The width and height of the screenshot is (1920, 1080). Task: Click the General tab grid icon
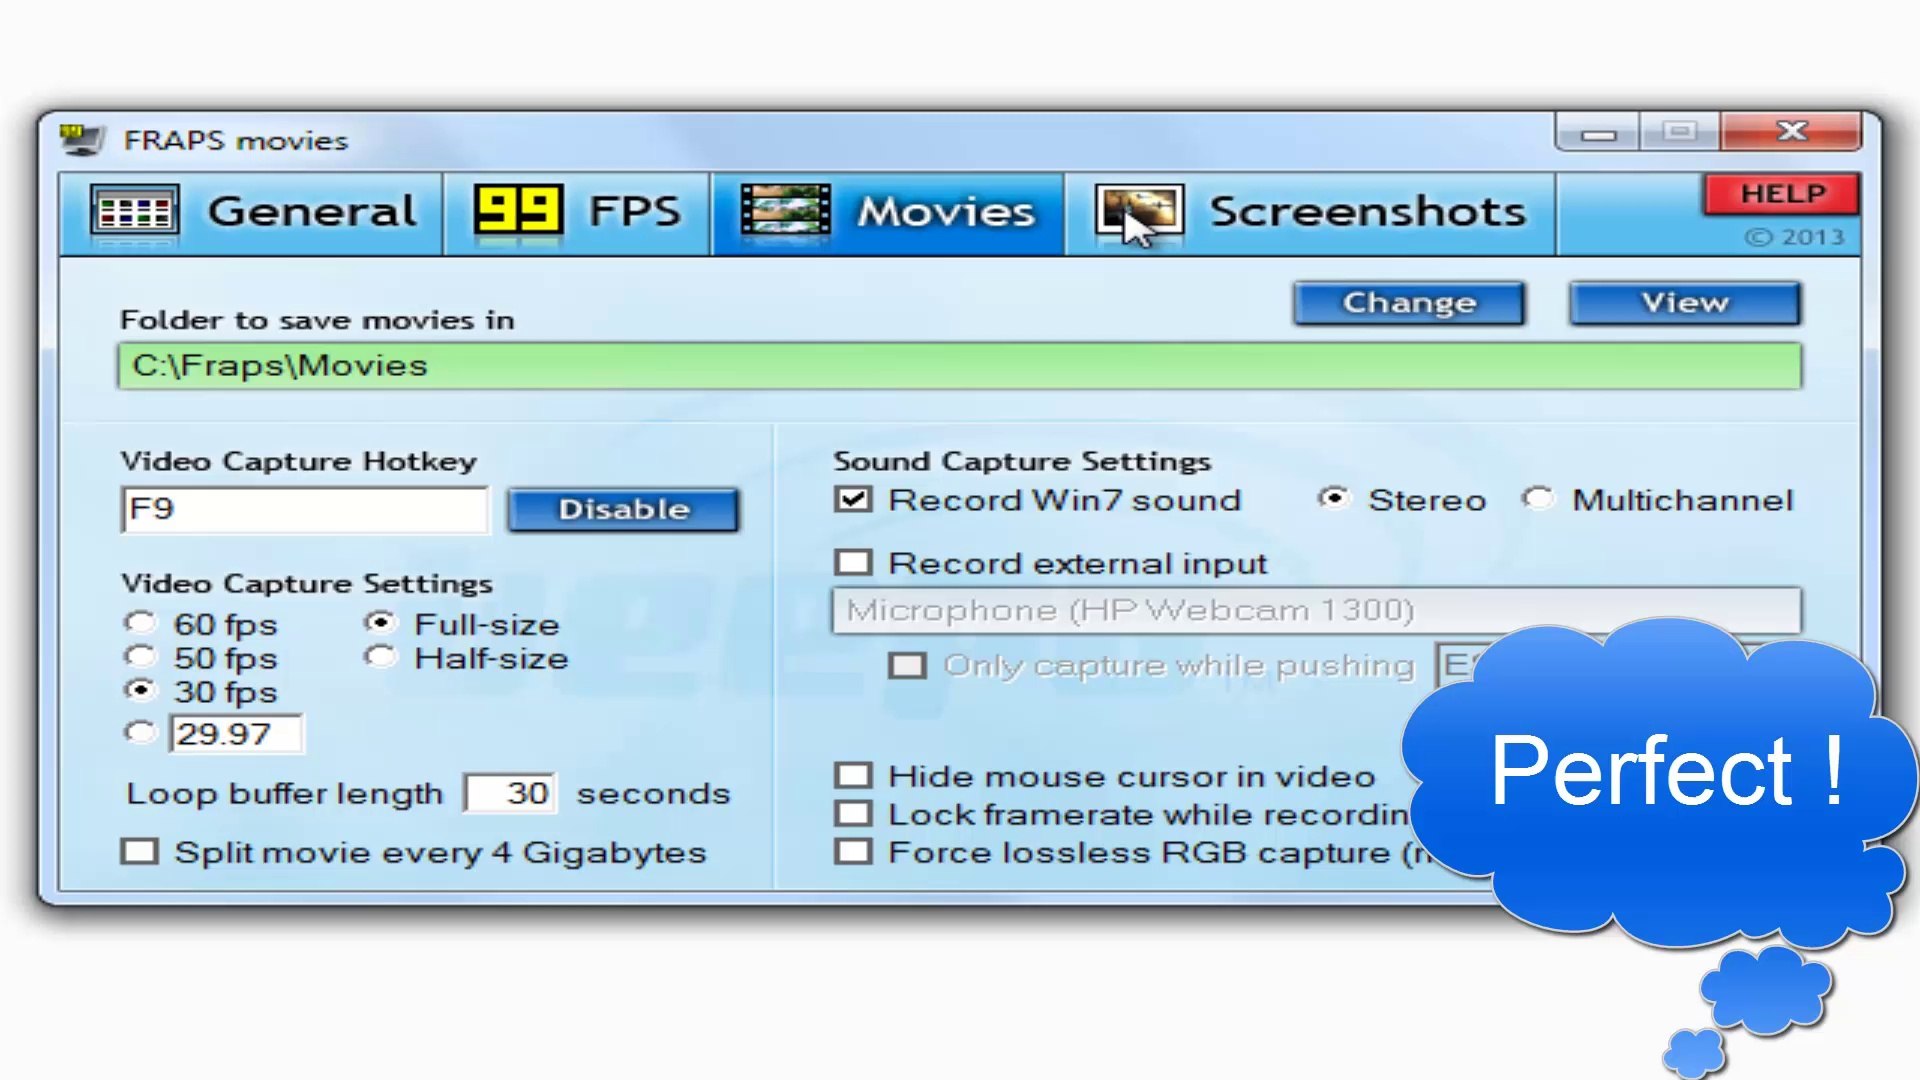(134, 211)
